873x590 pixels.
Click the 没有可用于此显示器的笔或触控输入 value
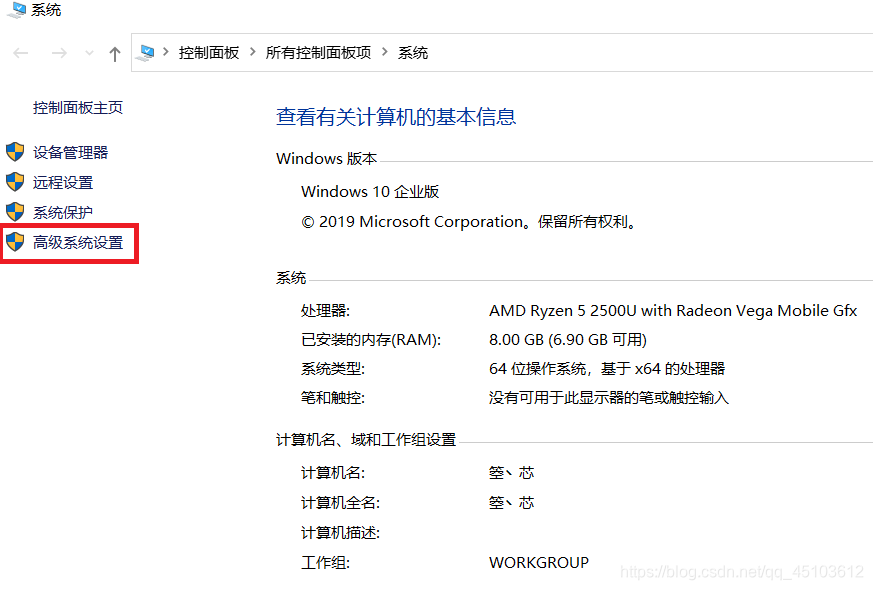pos(609,398)
